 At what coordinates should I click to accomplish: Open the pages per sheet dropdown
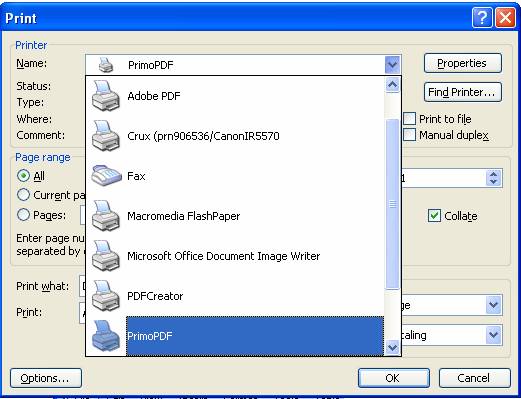493,305
